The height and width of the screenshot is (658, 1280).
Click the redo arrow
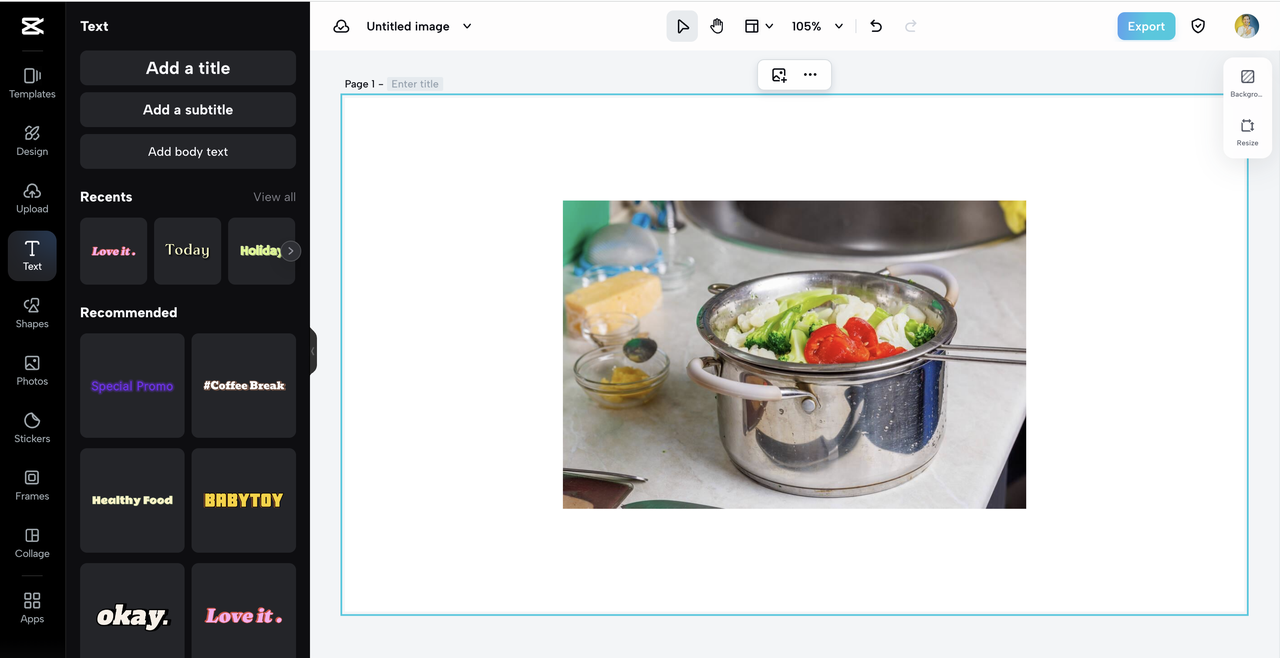click(x=910, y=26)
